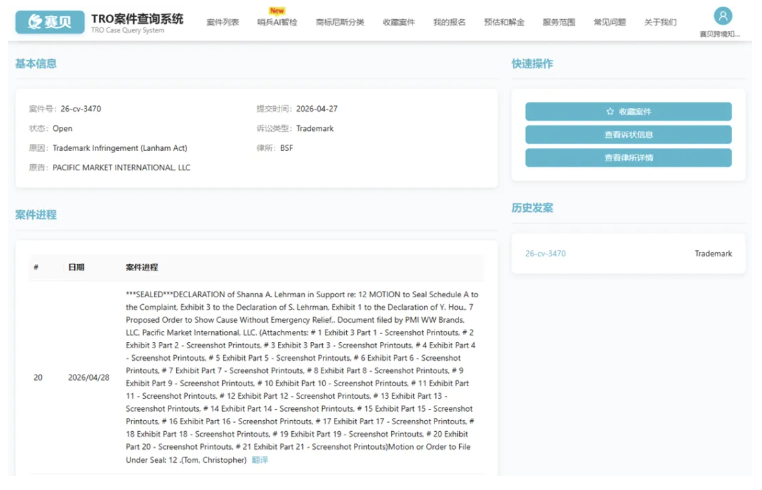Screen dimensions: 762x490
Task: Click the star icon on 收藏案件 button
Action: coord(610,112)
